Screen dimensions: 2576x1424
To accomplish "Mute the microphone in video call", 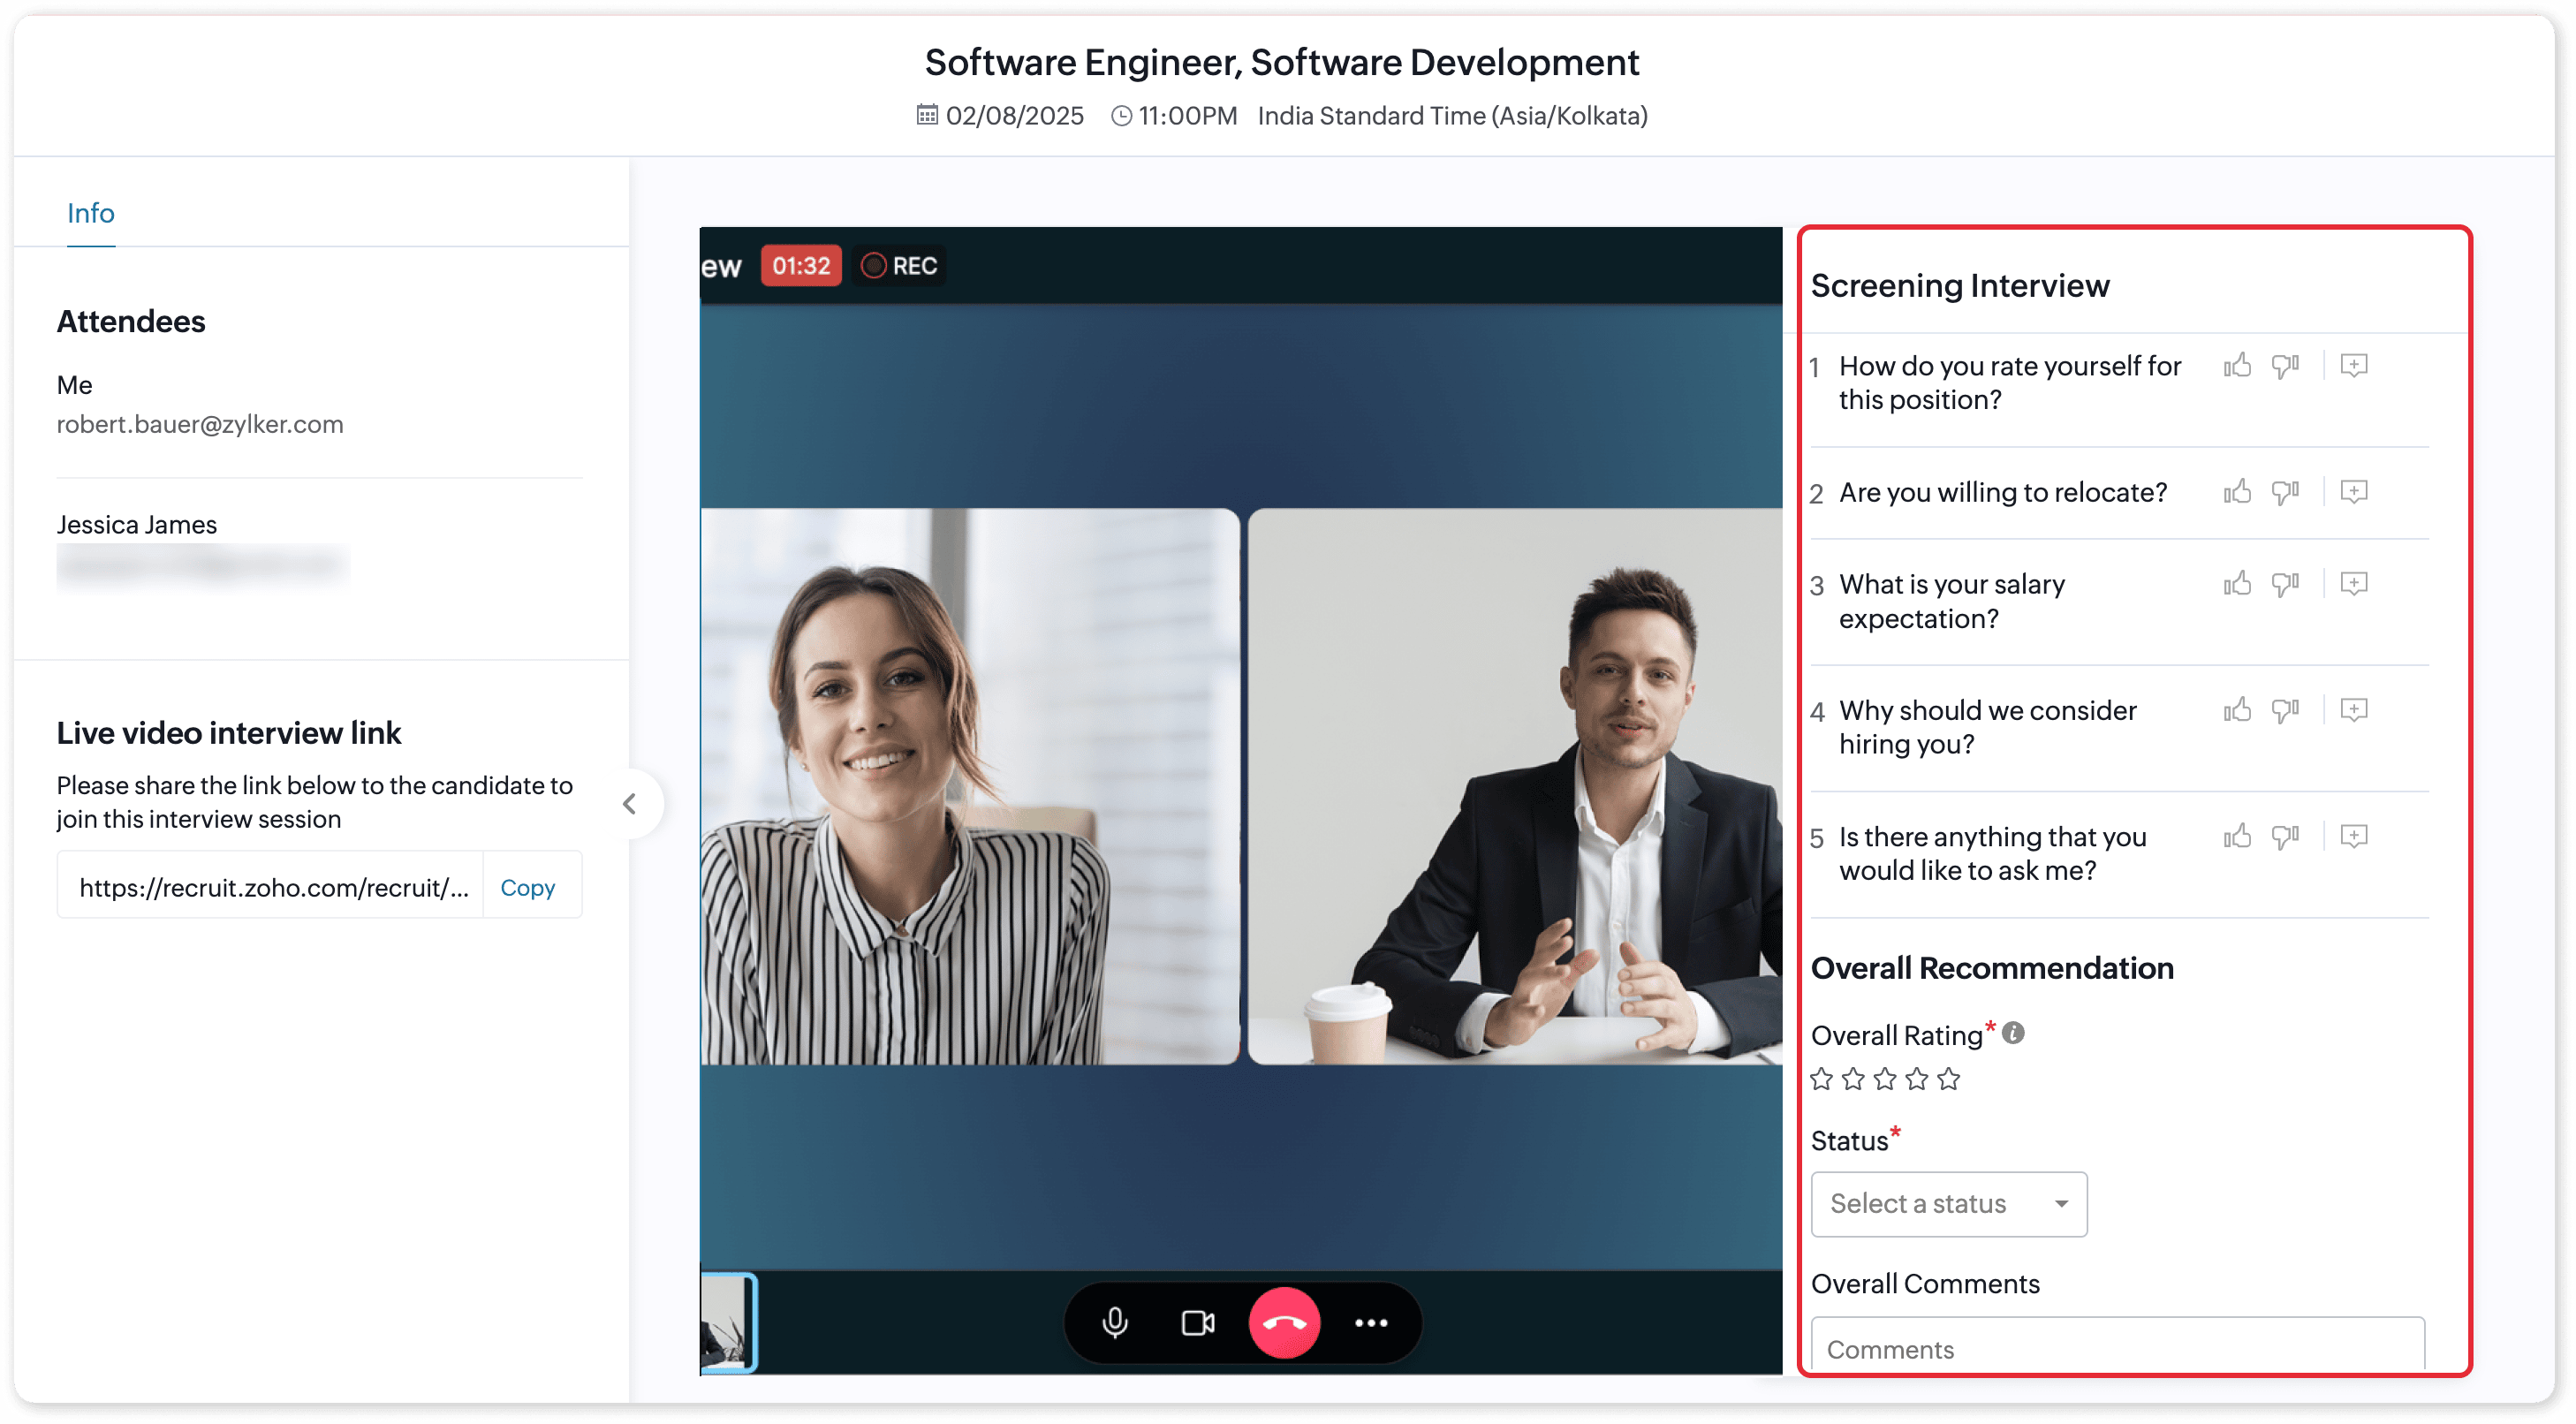I will tap(1115, 1322).
